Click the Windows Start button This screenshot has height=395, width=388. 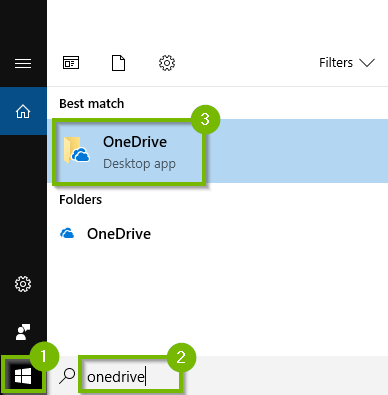[x=23, y=376]
